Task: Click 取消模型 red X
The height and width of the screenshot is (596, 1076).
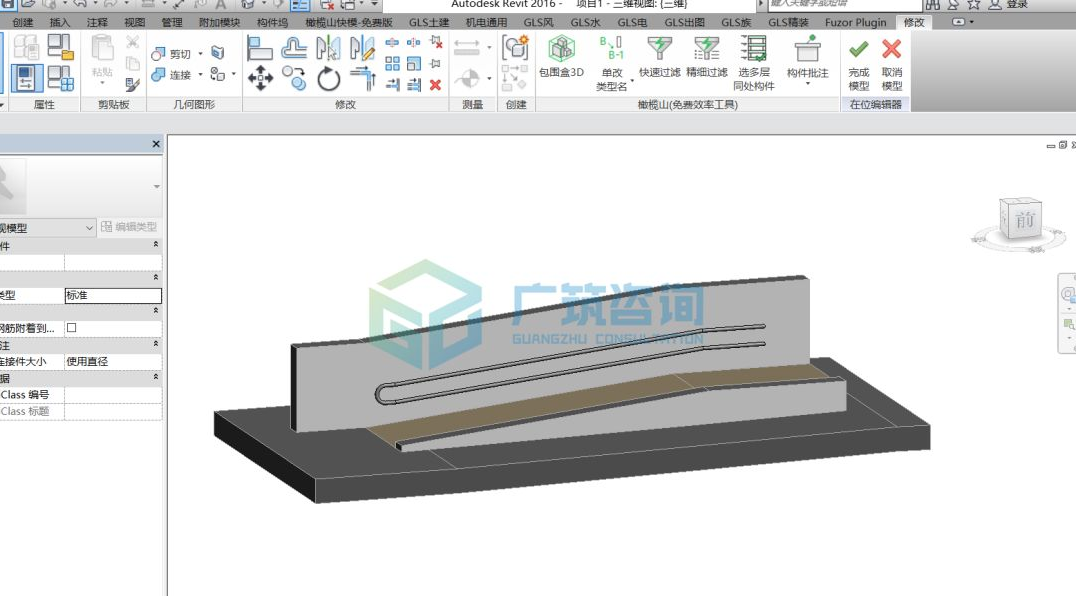Action: pyautogui.click(x=891, y=64)
